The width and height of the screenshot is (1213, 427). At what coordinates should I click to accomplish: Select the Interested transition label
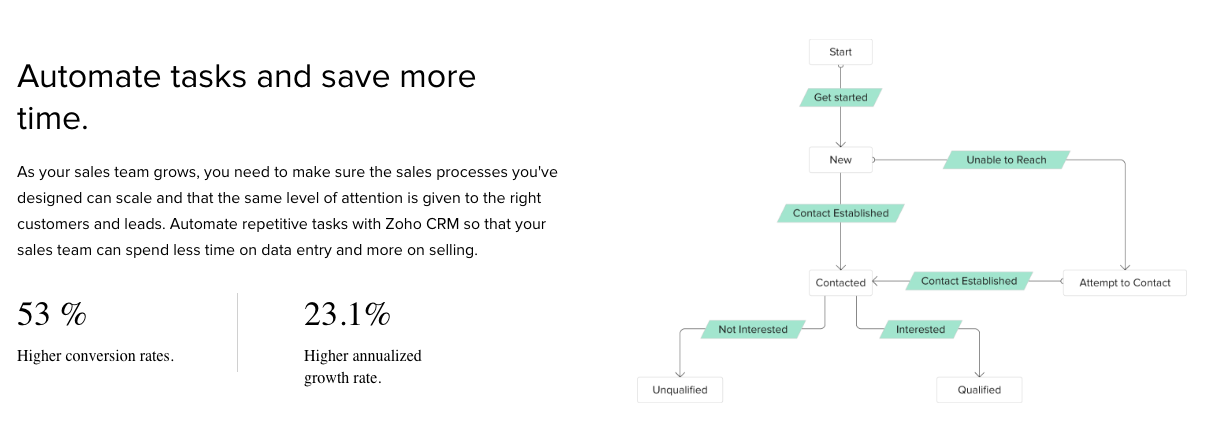click(920, 330)
